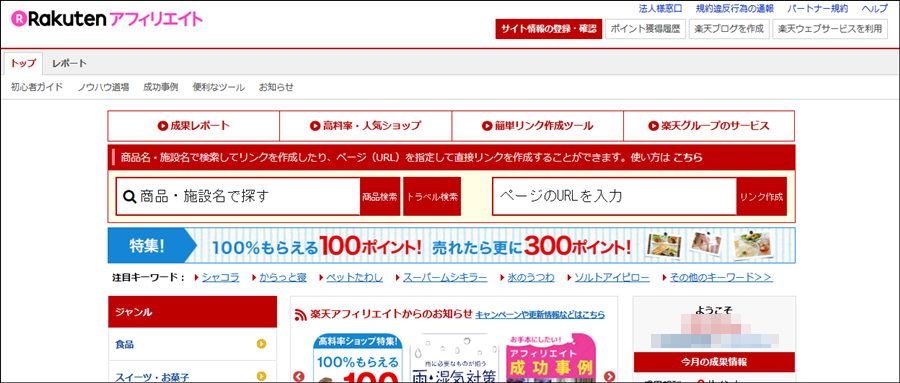Click the ポイント獲得履歴 button

646,29
